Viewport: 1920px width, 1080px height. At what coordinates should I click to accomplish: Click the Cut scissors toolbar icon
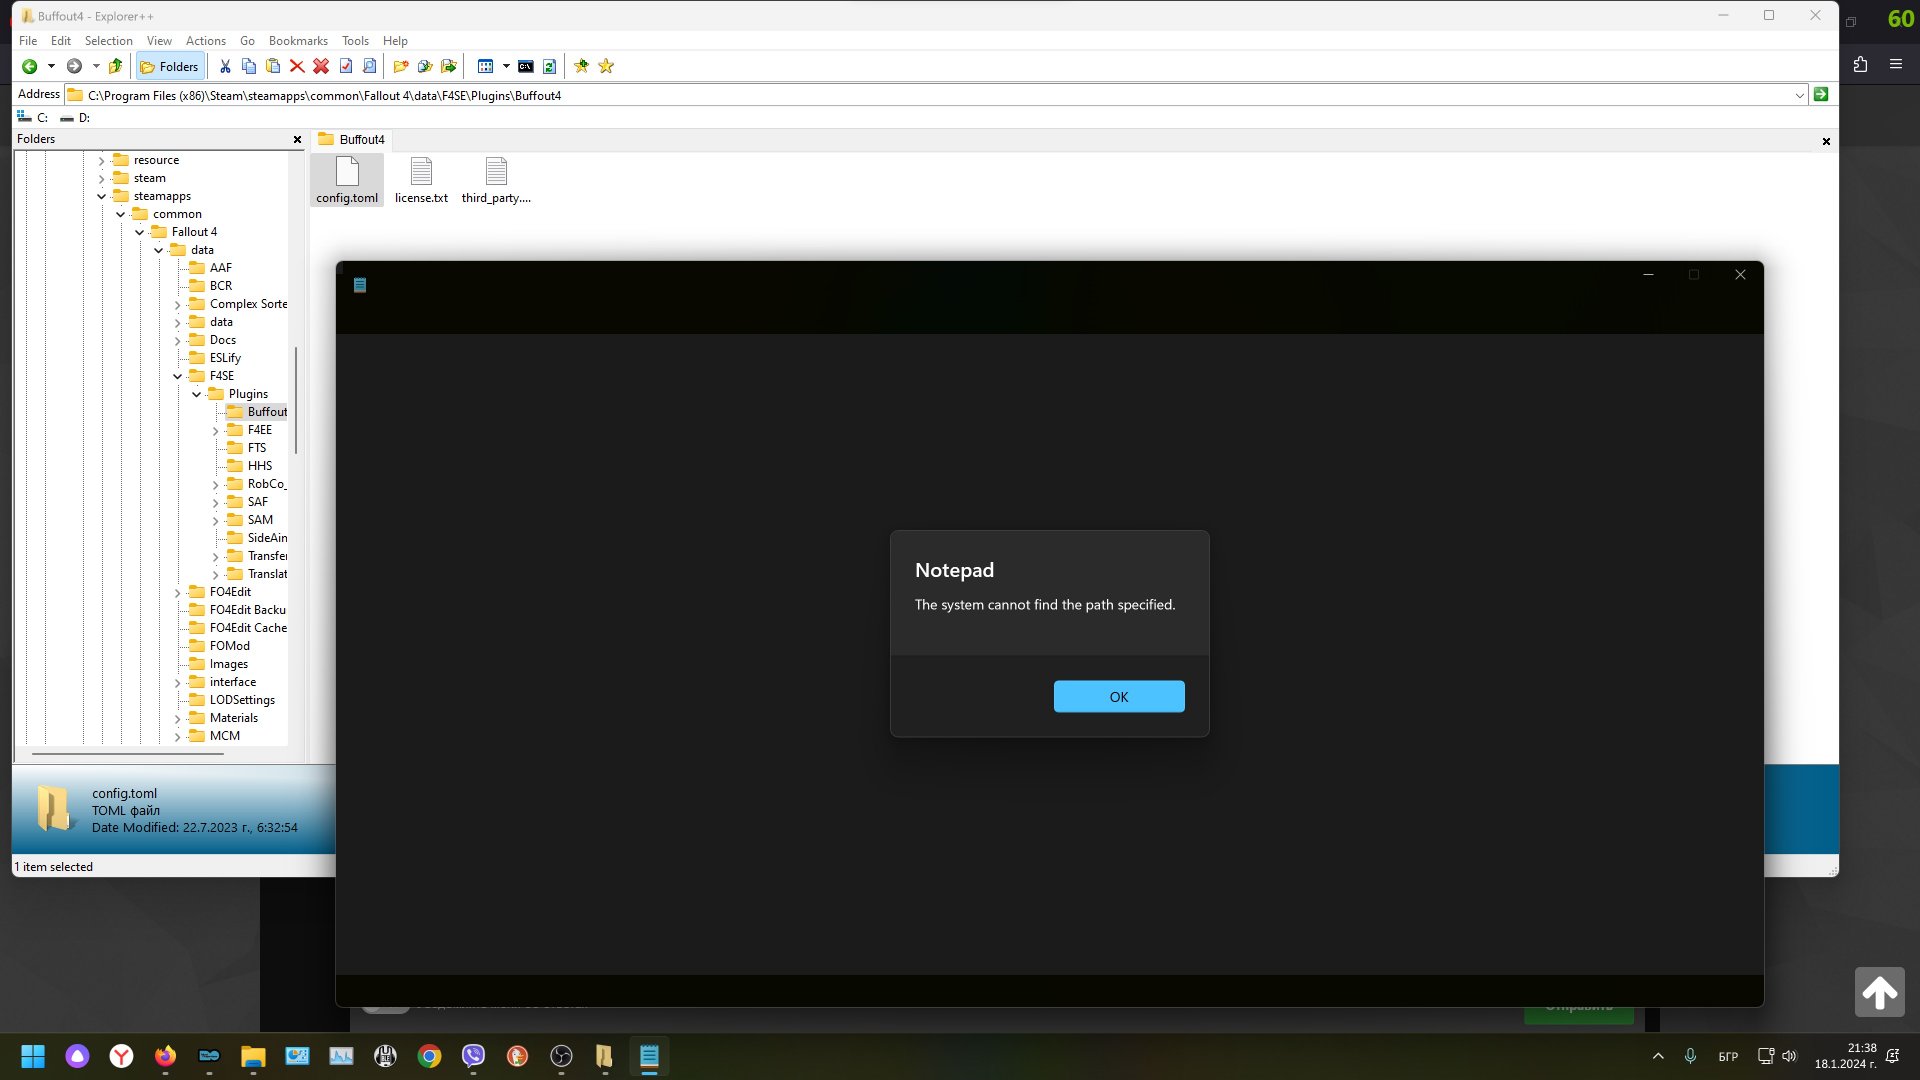click(x=225, y=66)
